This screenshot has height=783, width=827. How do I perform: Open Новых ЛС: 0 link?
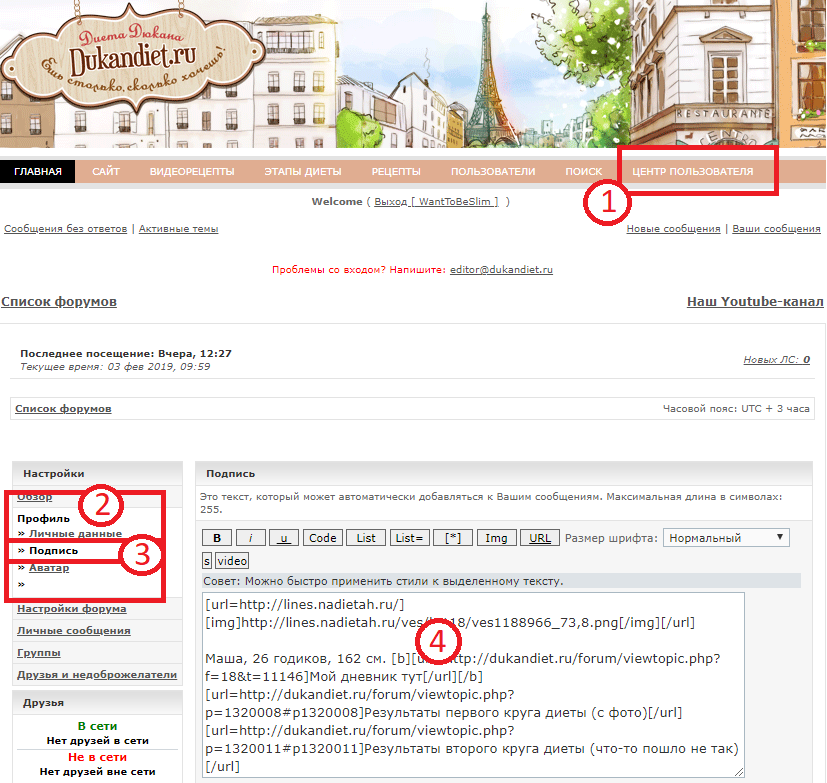(776, 360)
